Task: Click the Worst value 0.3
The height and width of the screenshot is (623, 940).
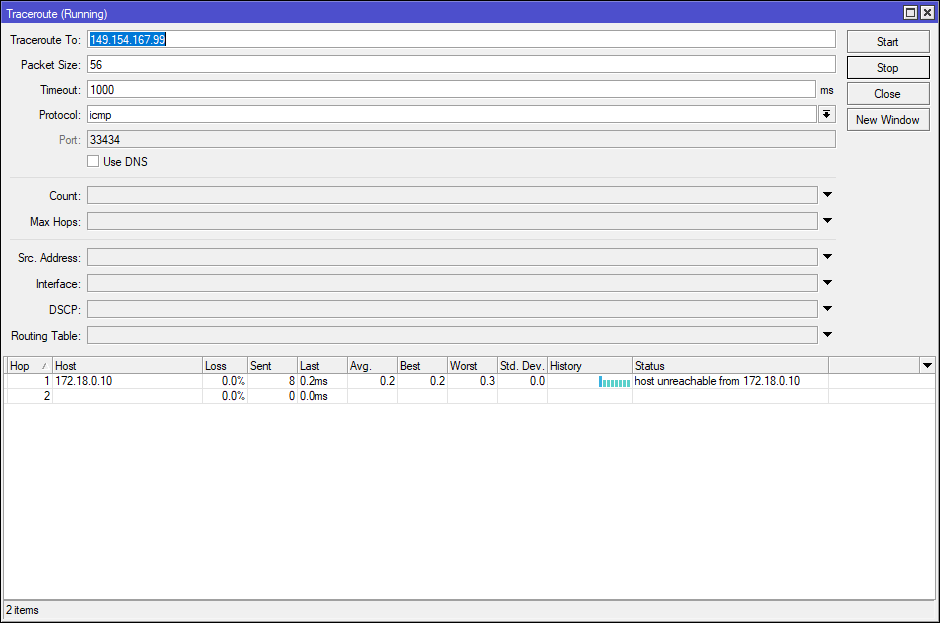Action: point(487,381)
